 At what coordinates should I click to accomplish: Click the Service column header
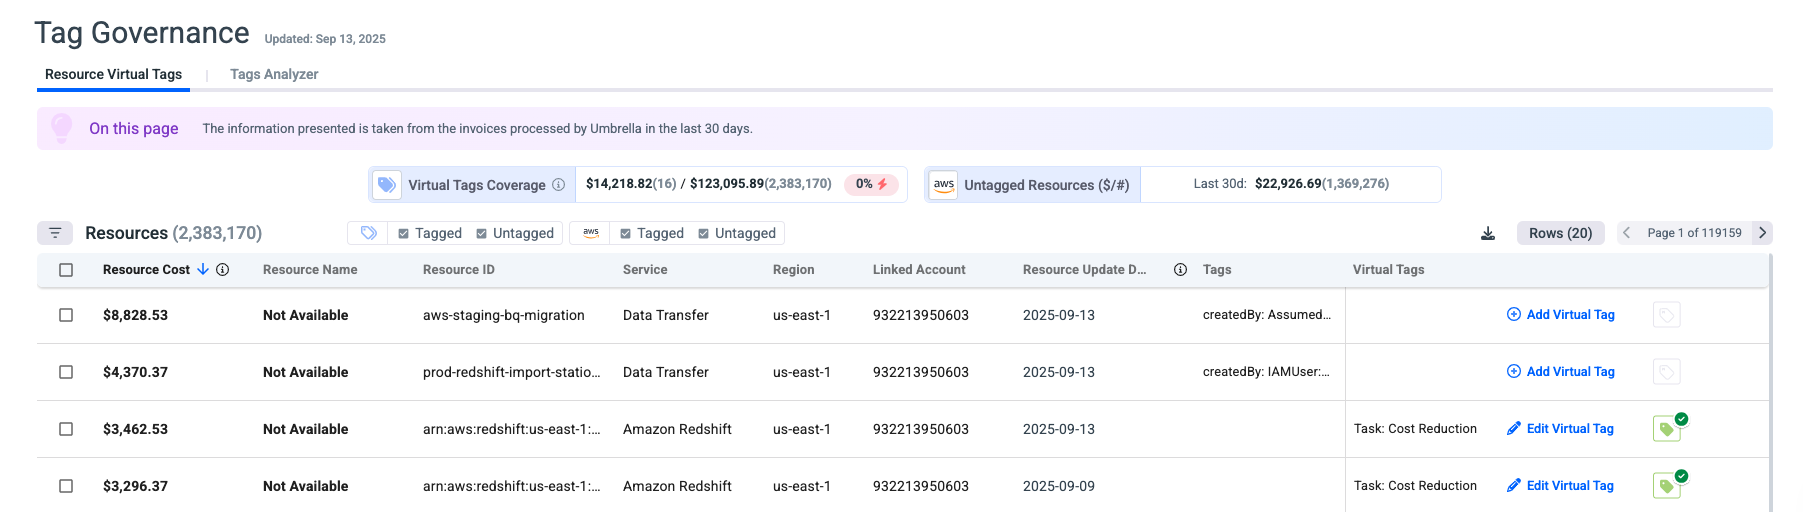click(x=645, y=270)
